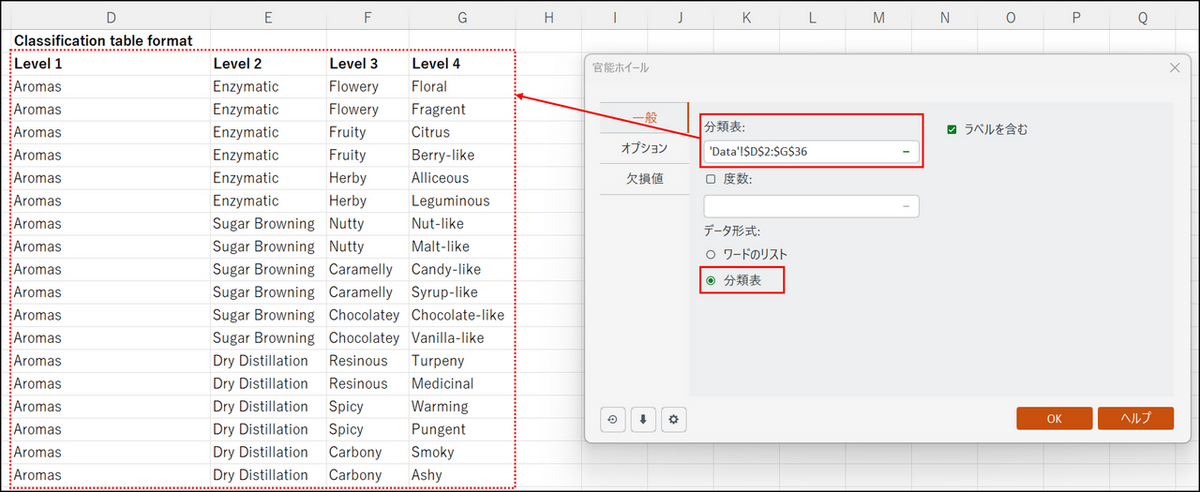Click the ヘルプ button

[1135, 419]
